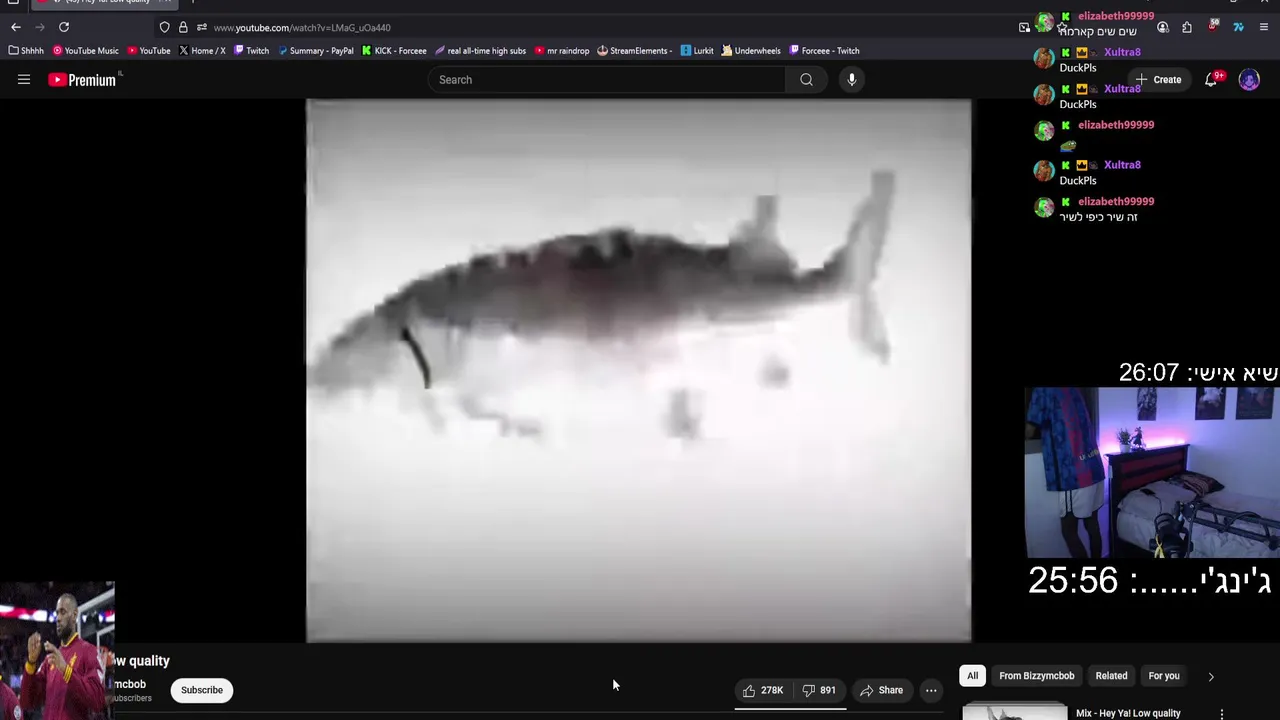This screenshot has width=1280, height=720.
Task: Open the browser profile account icon
Action: (x=1163, y=27)
